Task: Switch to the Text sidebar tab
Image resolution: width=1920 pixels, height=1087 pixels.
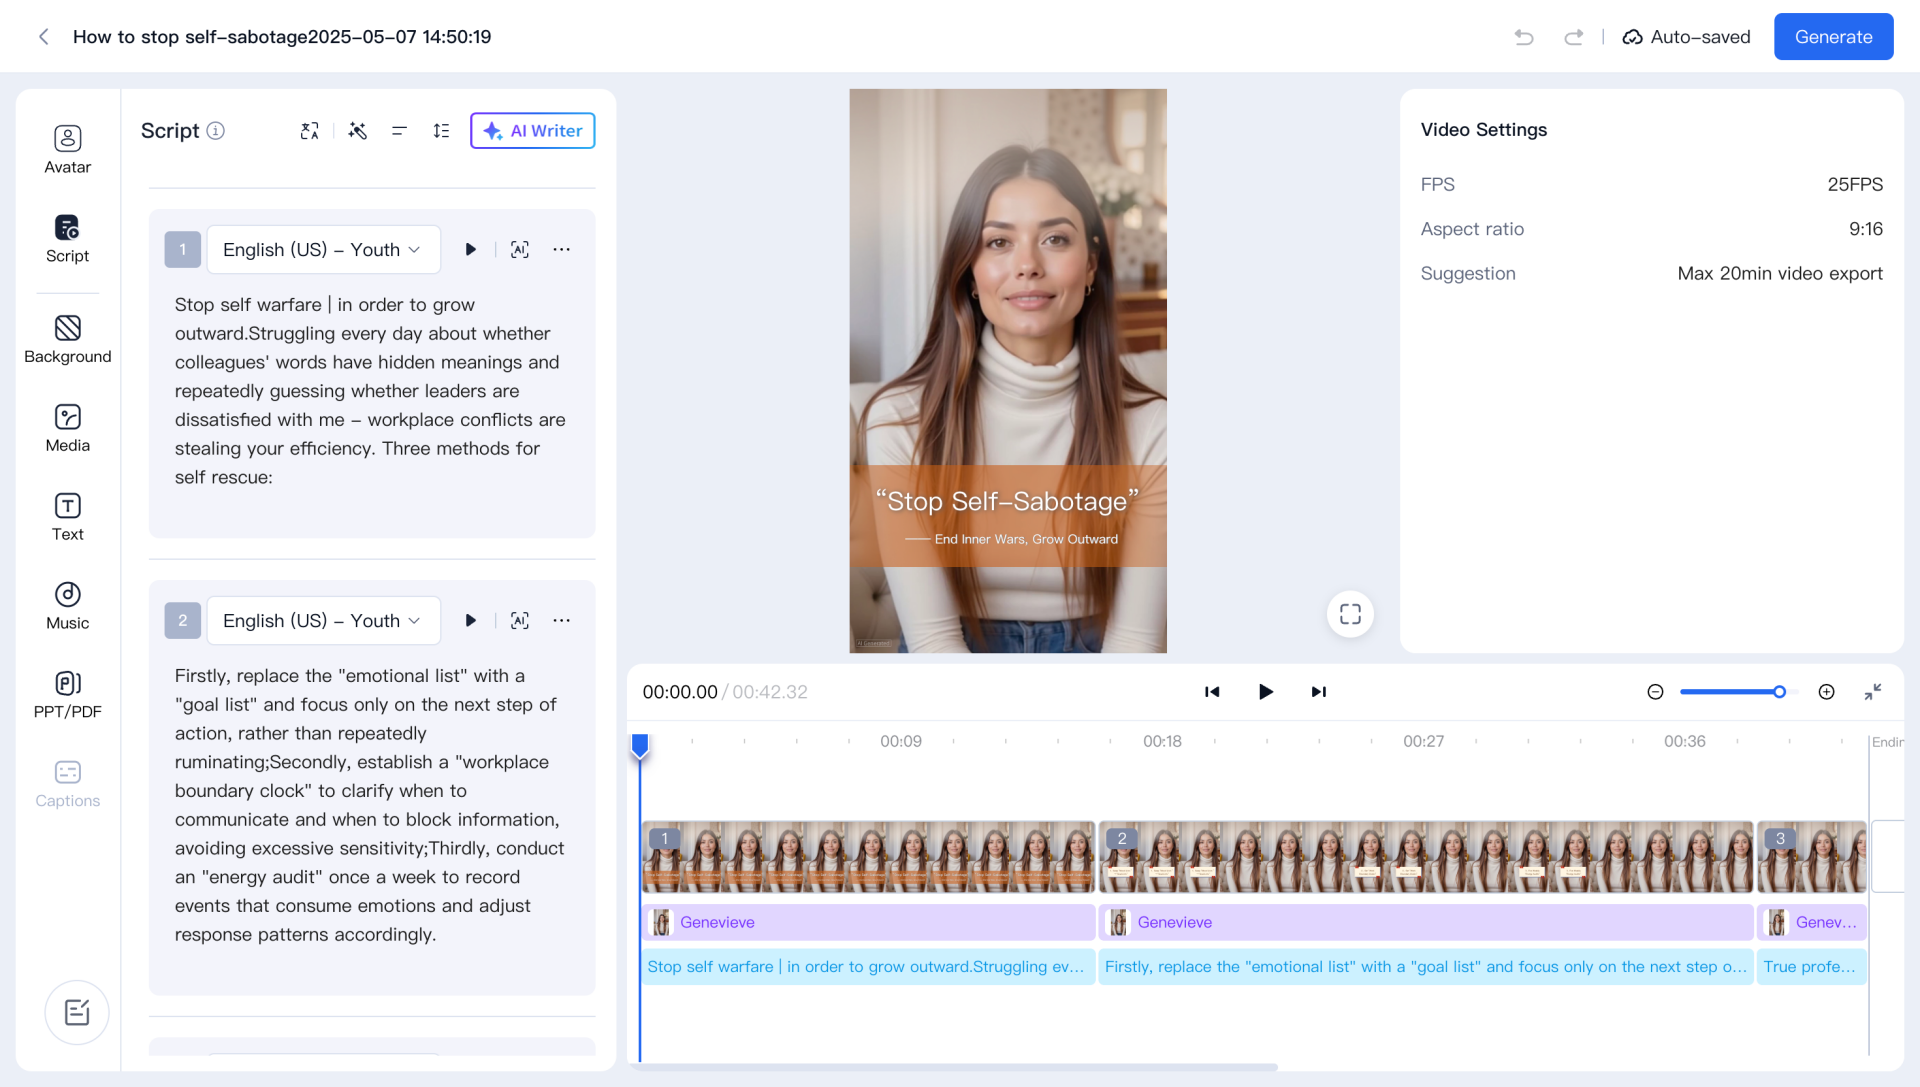Action: 67,516
